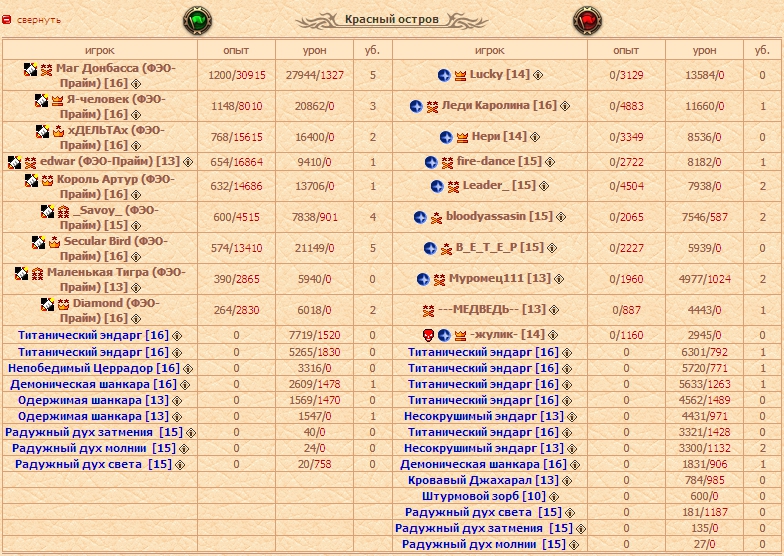Open player Леди Каролина link
The width and height of the screenshot is (784, 556).
click(x=499, y=106)
